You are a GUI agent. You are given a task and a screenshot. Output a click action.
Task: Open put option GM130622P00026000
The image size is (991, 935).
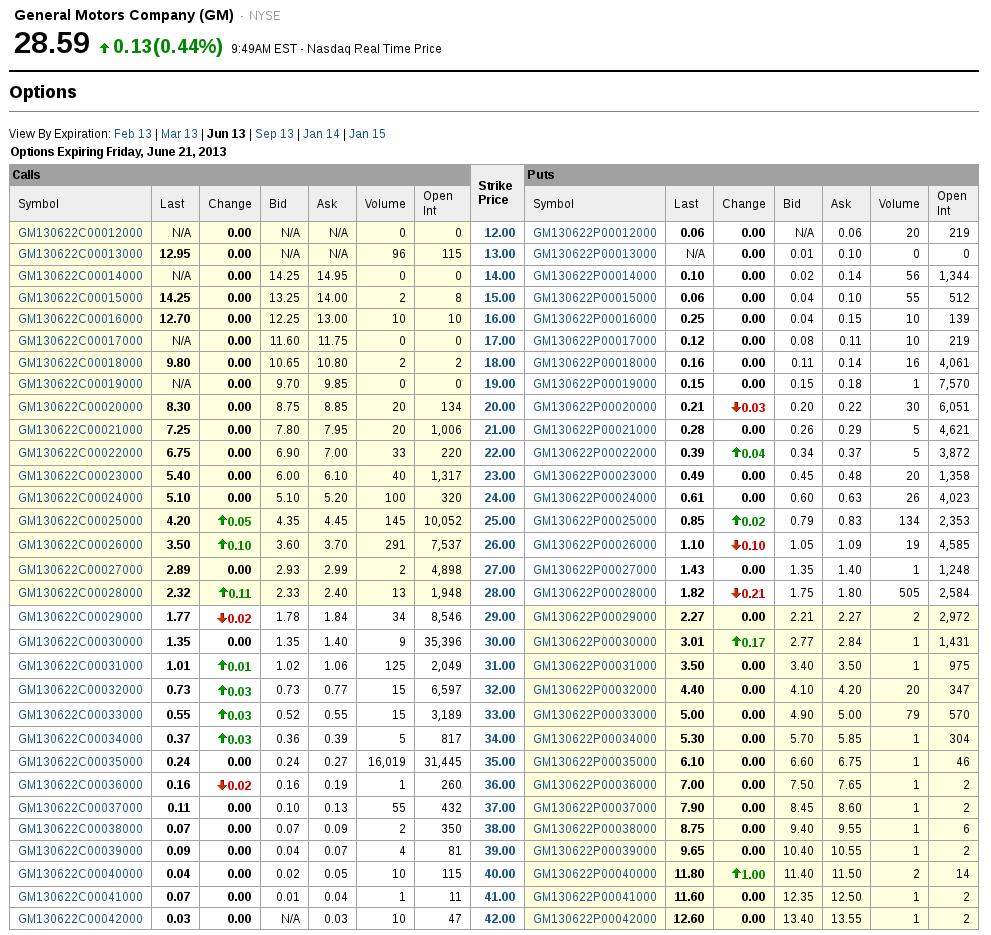click(x=595, y=545)
